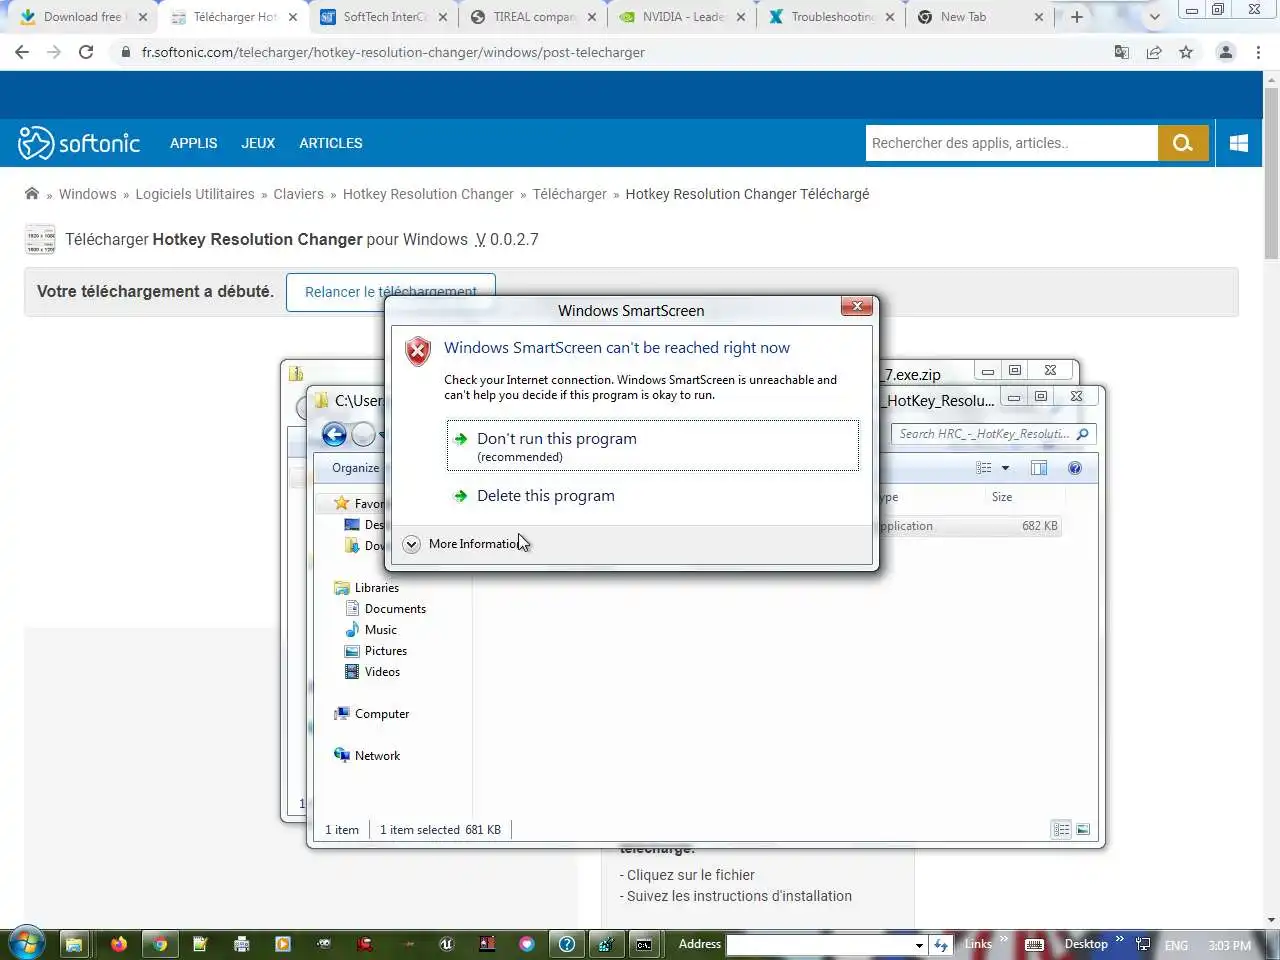
Task: Click the Softonic search input field
Action: (1011, 143)
